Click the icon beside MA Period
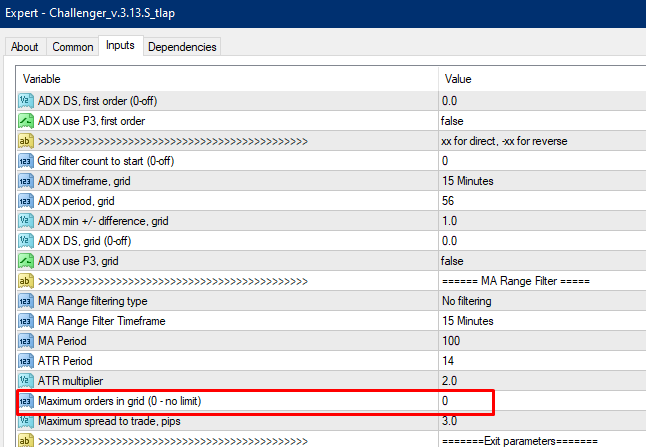The height and width of the screenshot is (447, 646). click(26, 341)
